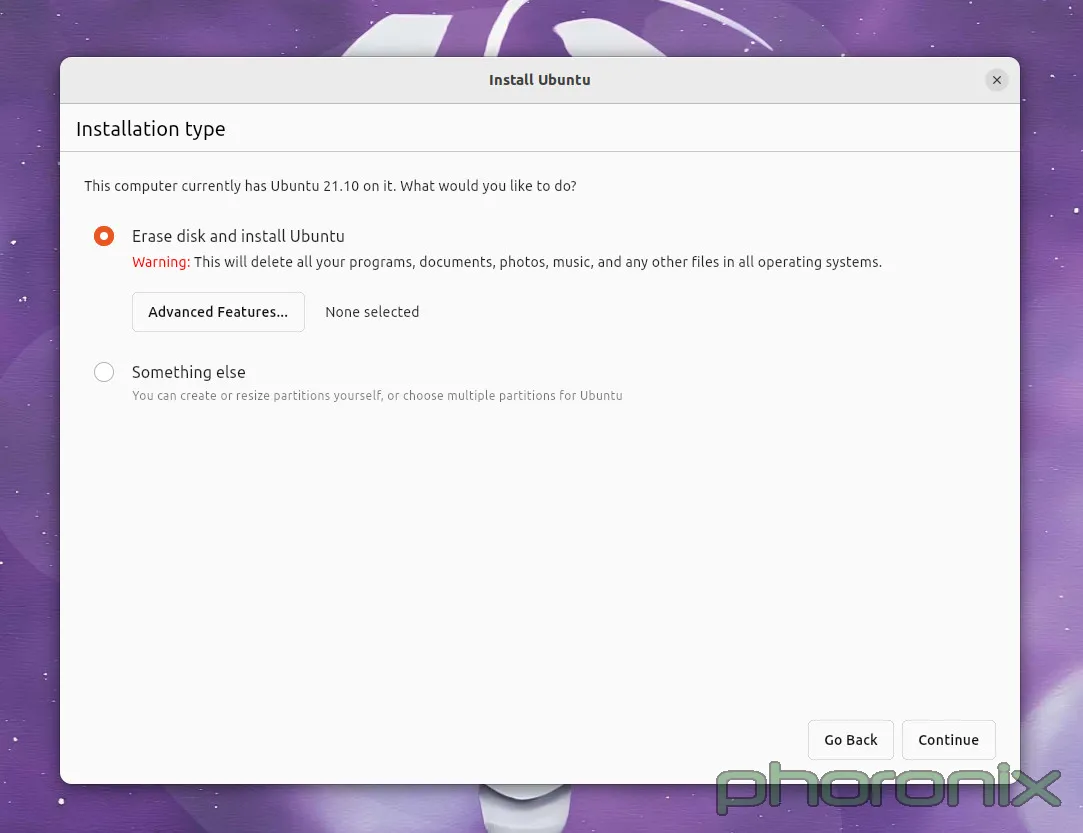Select Erase disk and install Ubuntu option
The height and width of the screenshot is (833, 1083).
coord(104,236)
